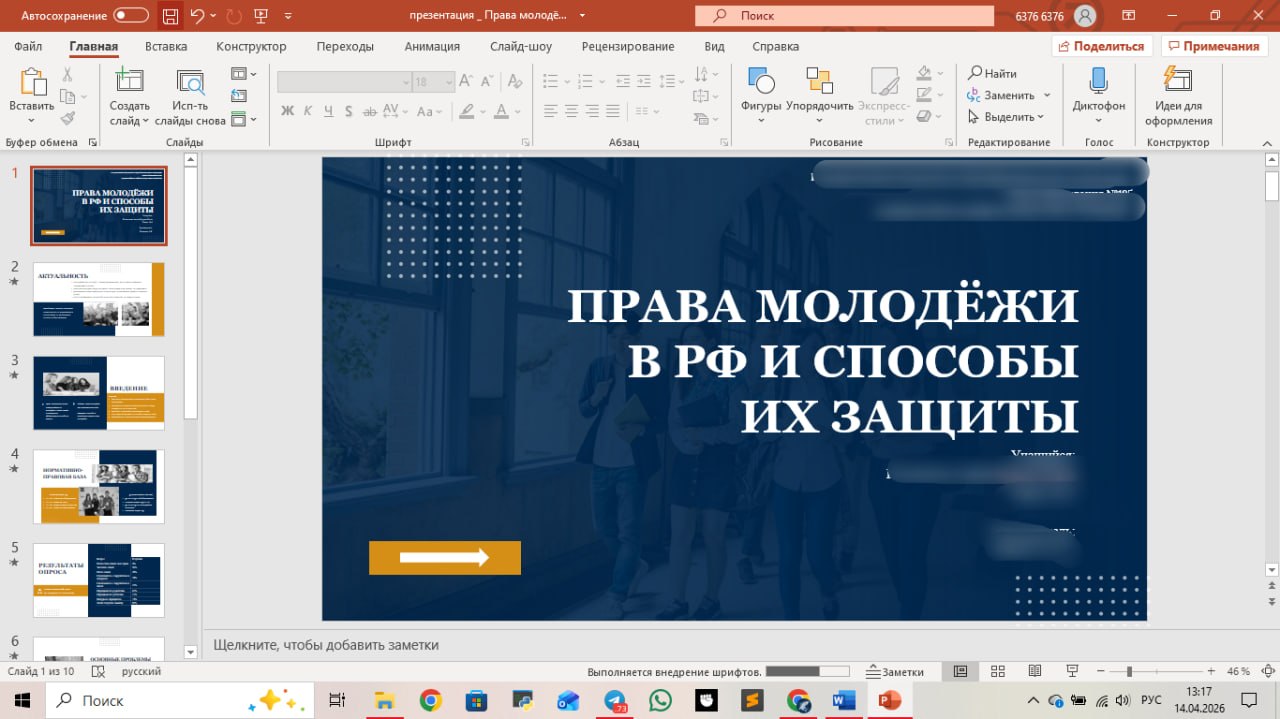
Task: Open the Файл menu
Action: pyautogui.click(x=28, y=46)
